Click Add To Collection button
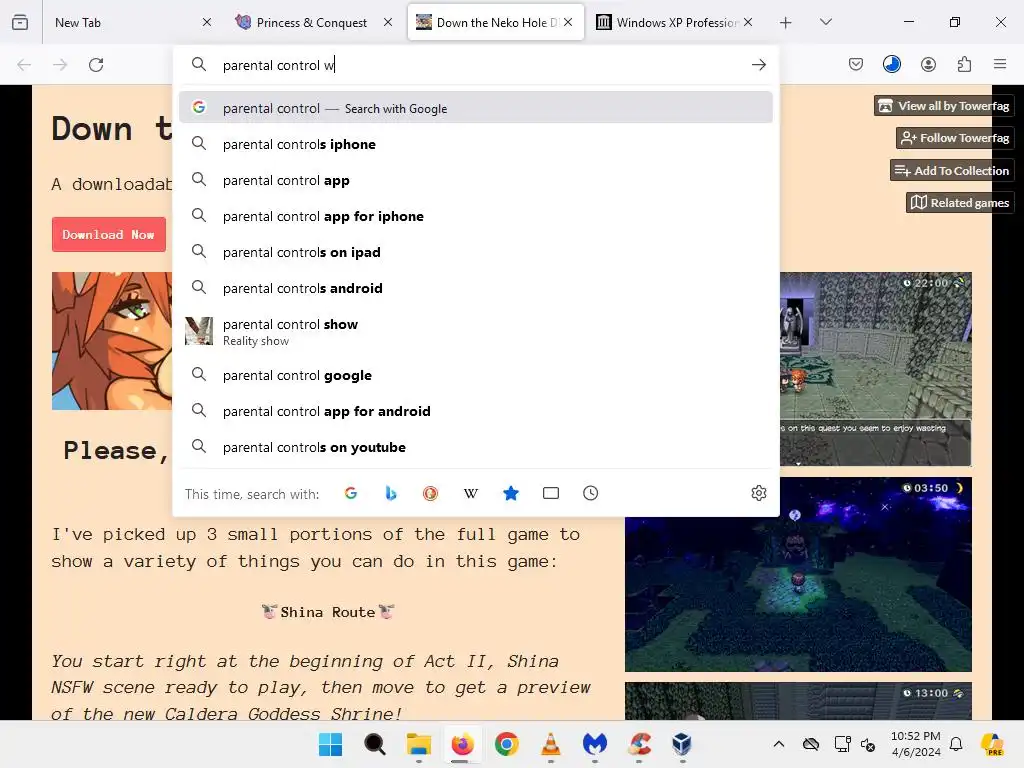Viewport: 1024px width, 768px height. 952,170
